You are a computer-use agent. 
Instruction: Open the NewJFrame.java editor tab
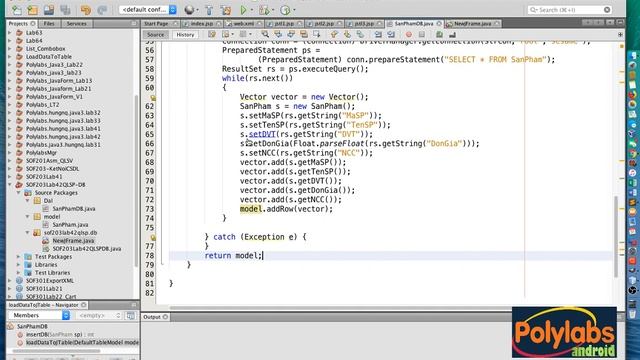[x=473, y=24]
